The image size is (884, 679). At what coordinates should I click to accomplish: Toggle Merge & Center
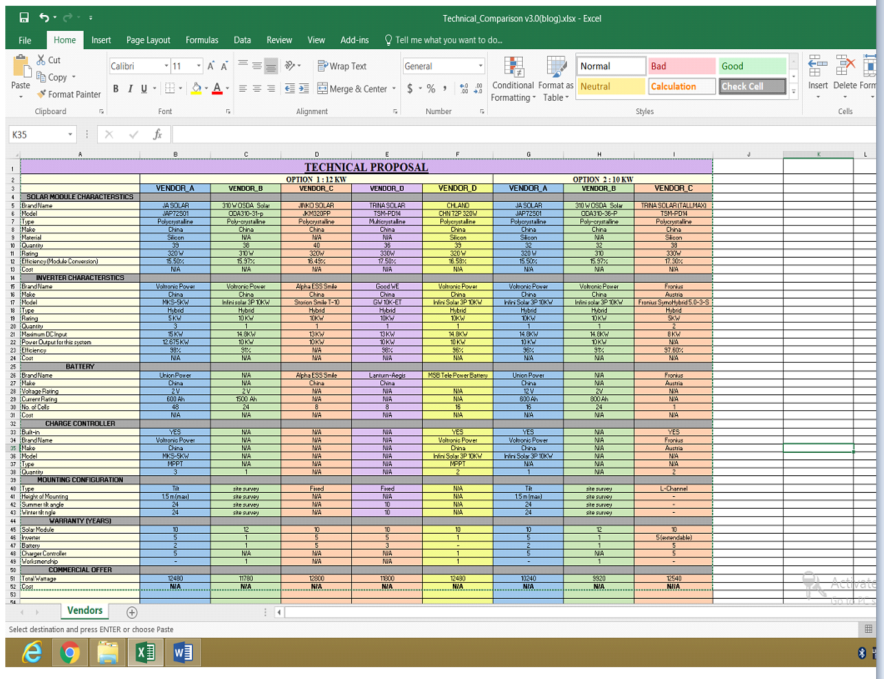pyautogui.click(x=352, y=89)
